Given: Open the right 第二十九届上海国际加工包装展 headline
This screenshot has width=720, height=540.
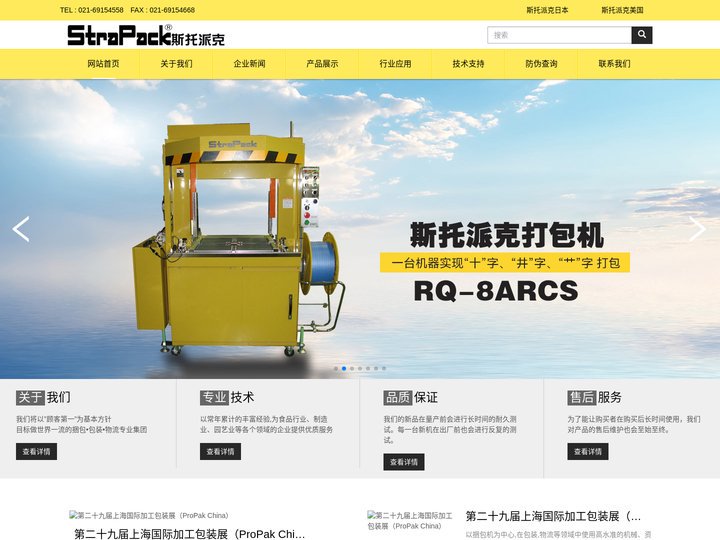Looking at the screenshot, I should (x=553, y=516).
